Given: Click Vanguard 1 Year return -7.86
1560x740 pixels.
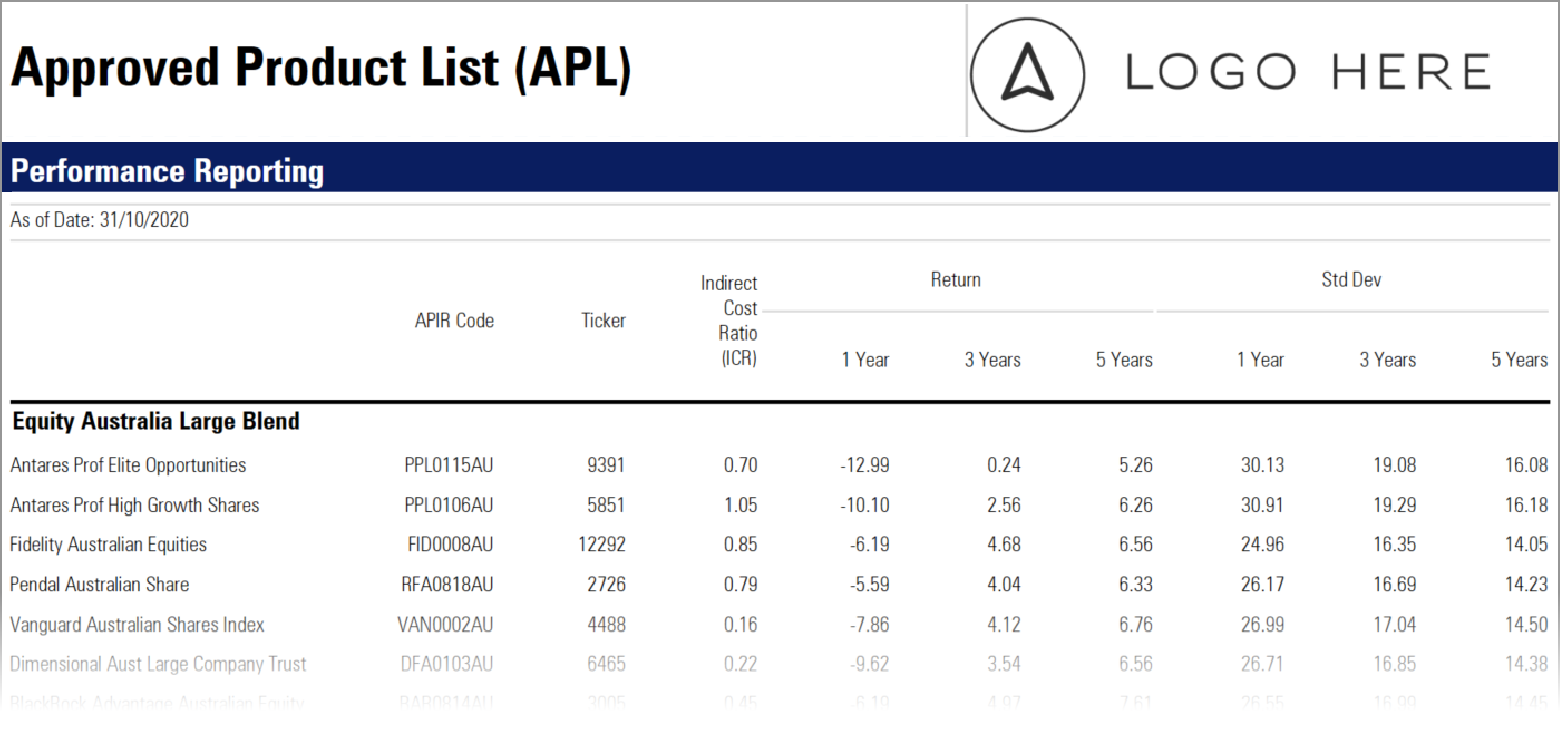Looking at the screenshot, I should 868,625.
